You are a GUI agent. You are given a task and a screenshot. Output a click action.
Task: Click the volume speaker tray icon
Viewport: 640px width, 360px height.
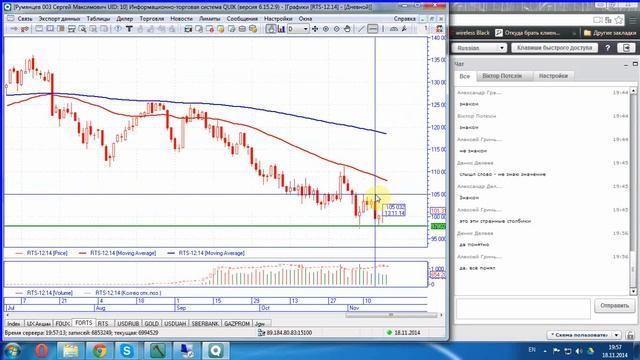579,351
